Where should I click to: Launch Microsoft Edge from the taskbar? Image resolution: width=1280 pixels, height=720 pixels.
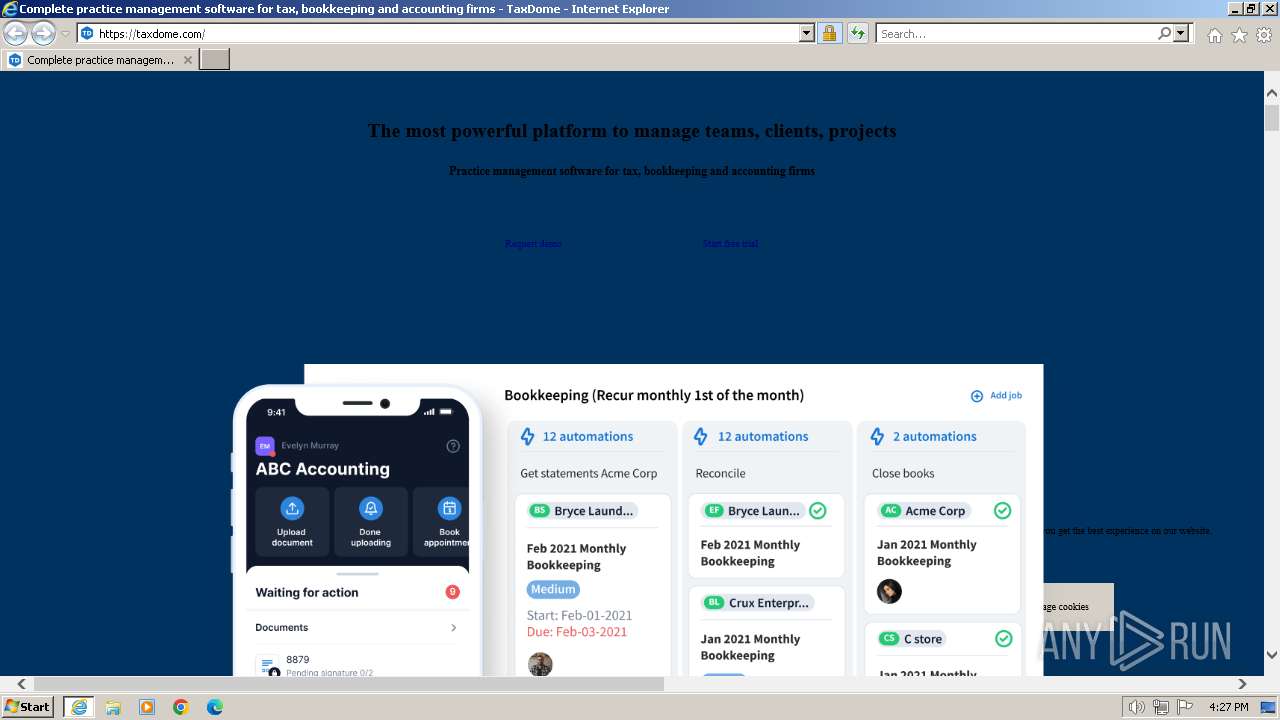pos(215,707)
